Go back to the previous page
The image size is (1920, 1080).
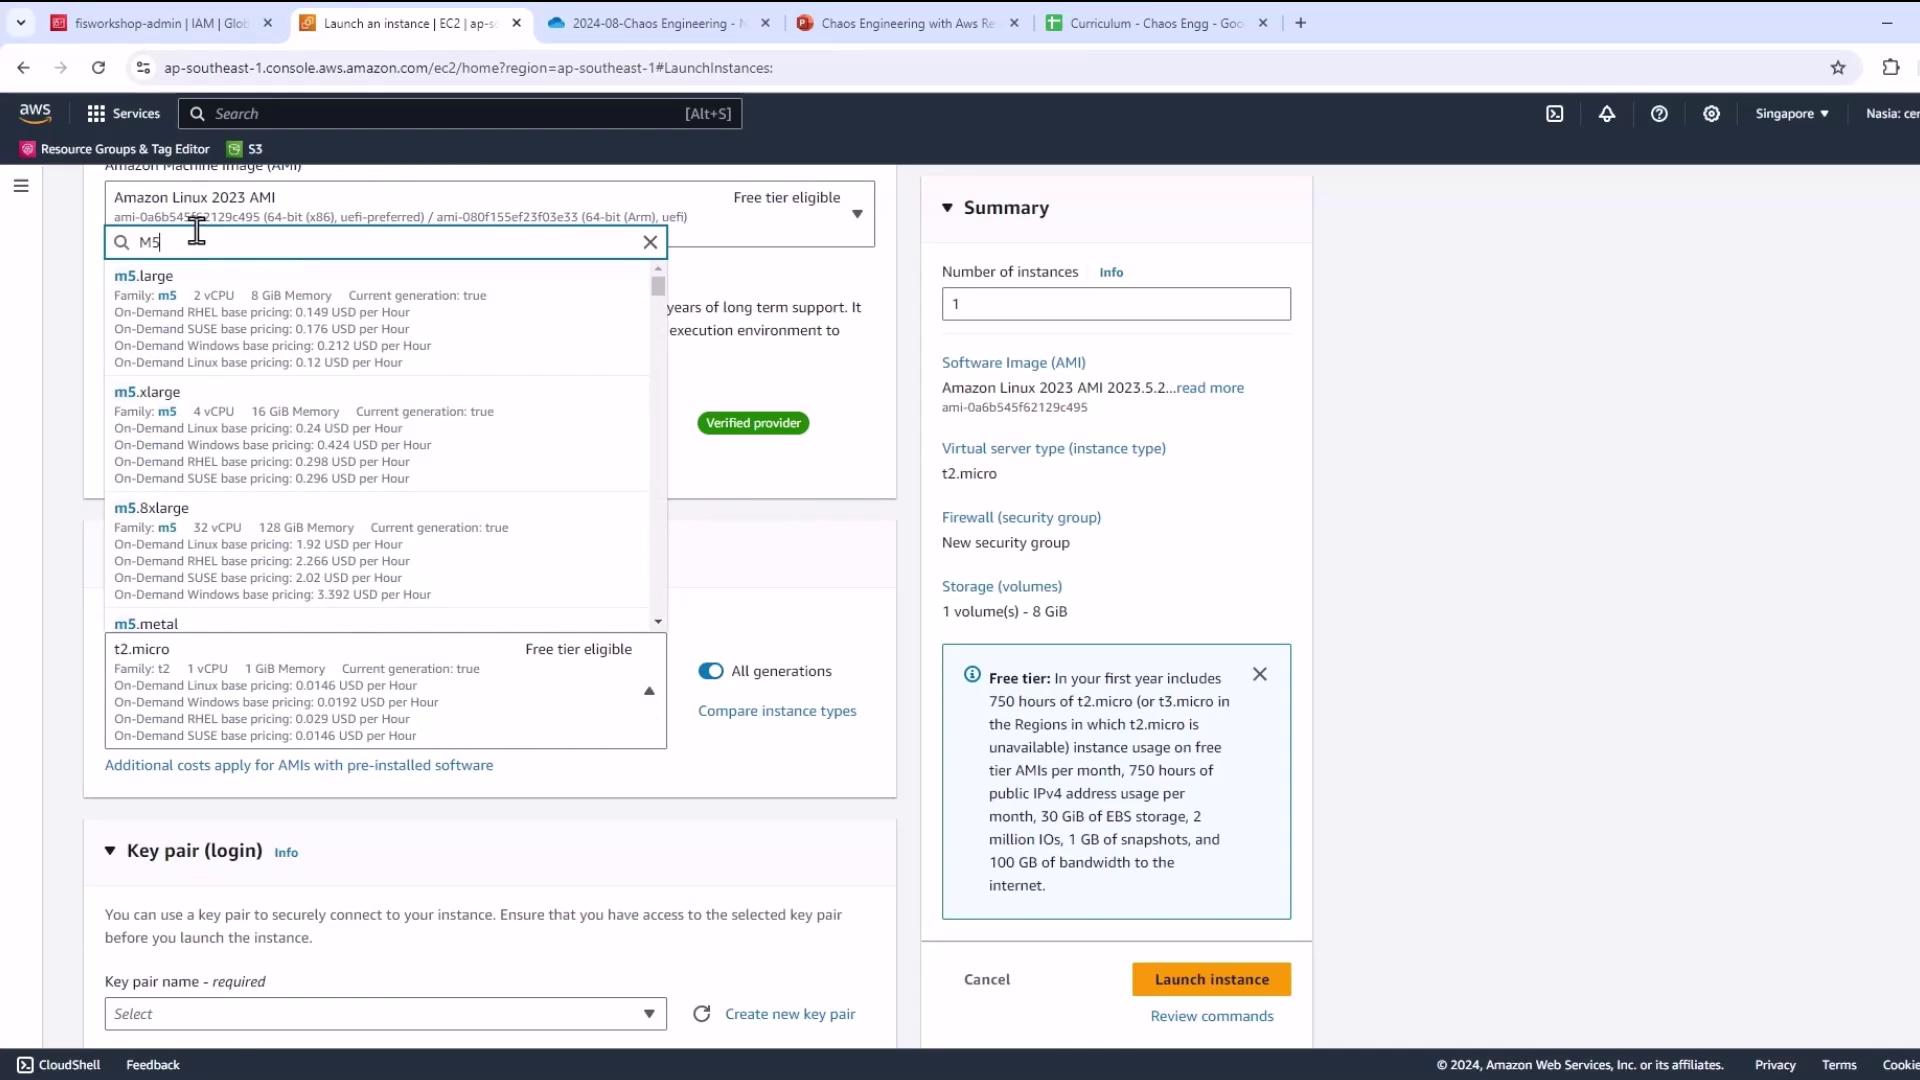(x=23, y=68)
